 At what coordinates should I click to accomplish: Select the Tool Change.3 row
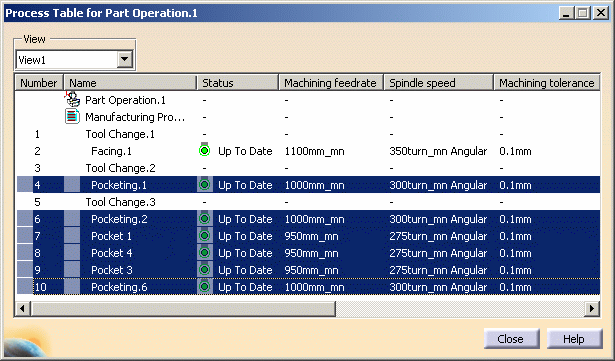click(308, 202)
